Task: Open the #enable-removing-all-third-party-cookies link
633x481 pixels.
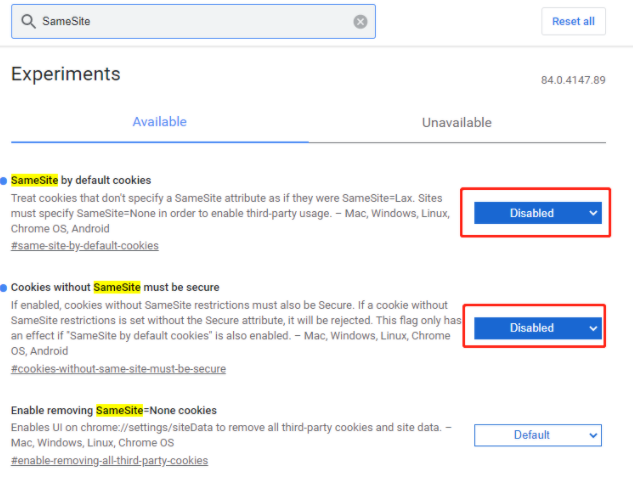Action: click(x=109, y=460)
